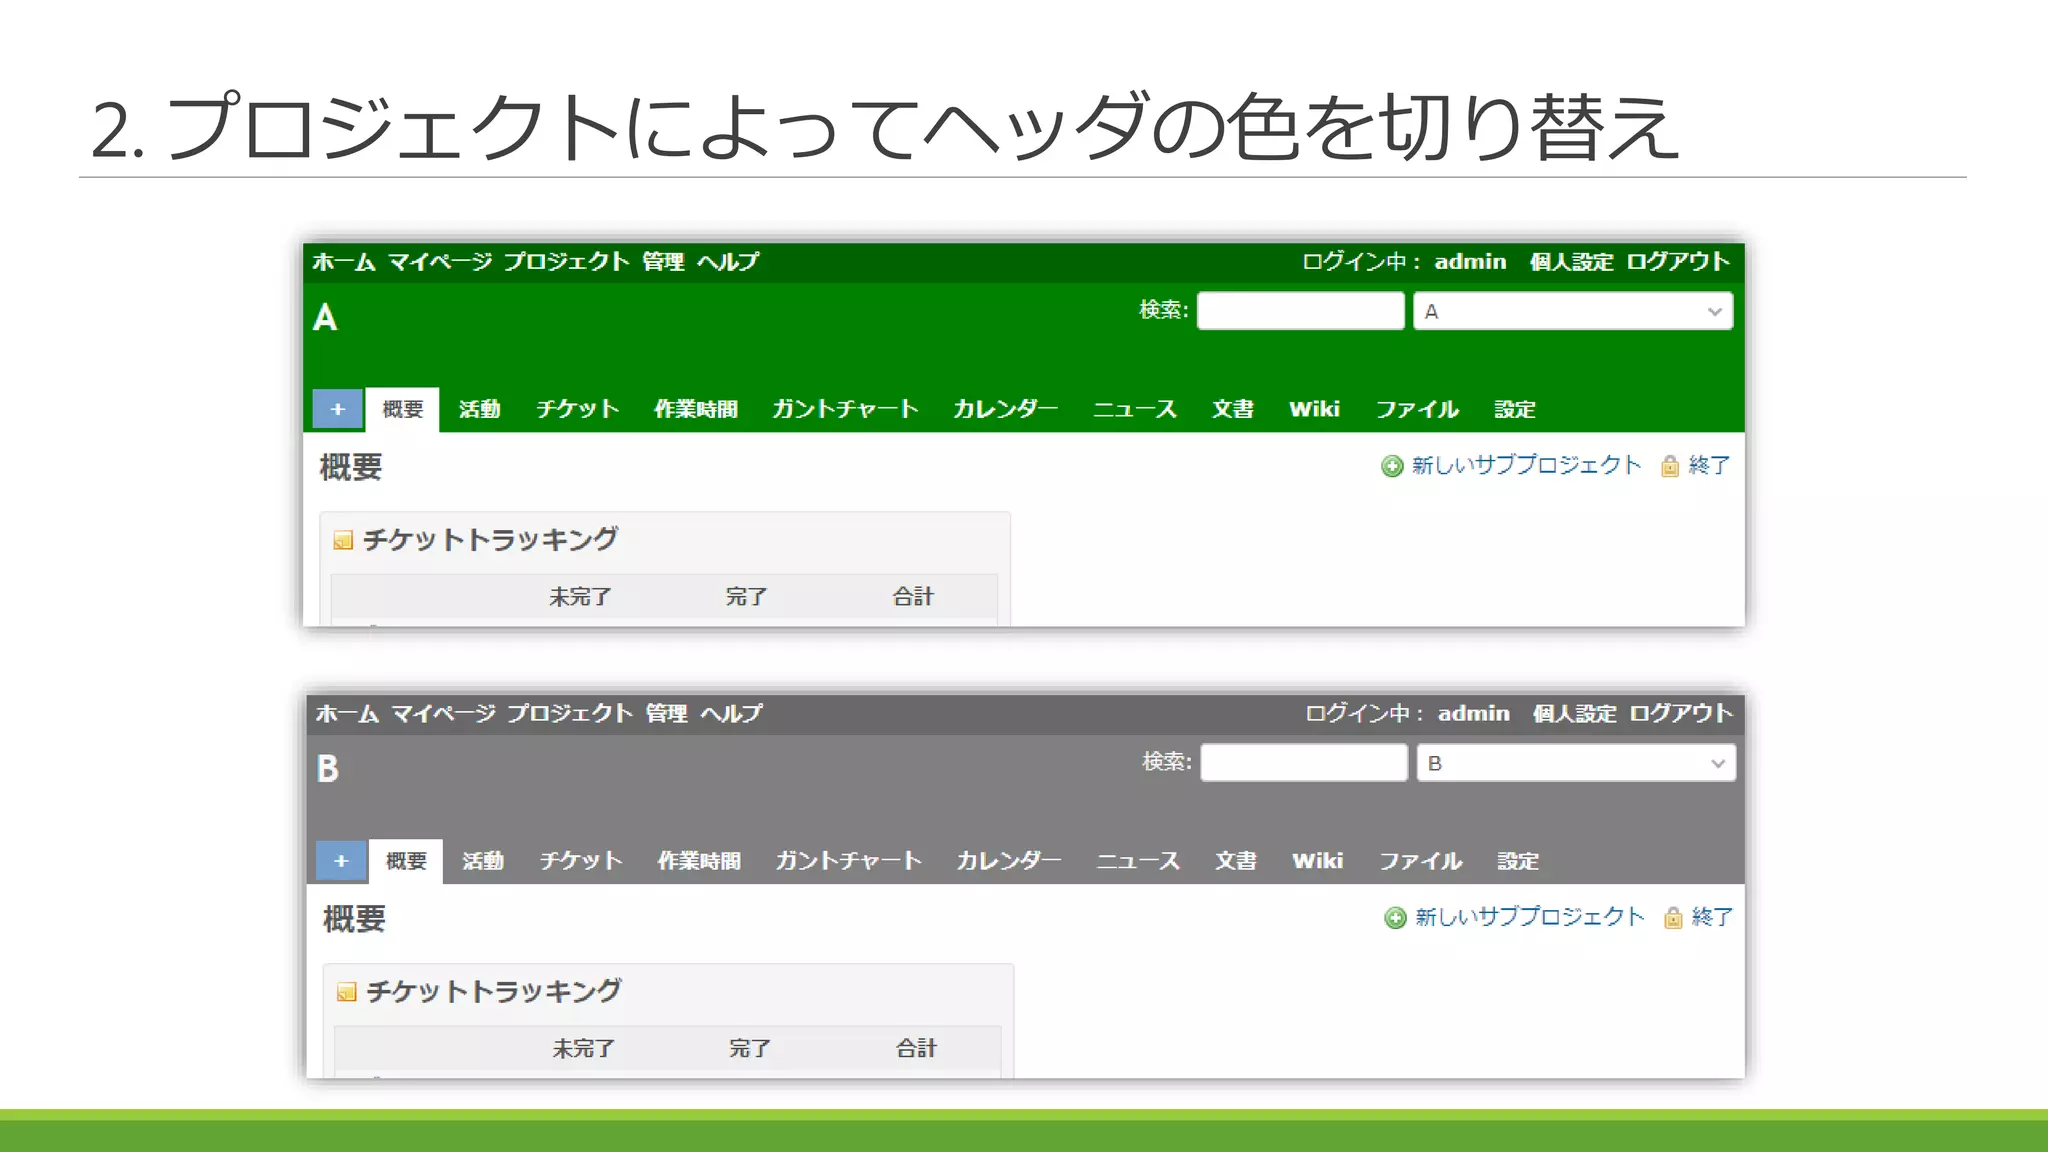2048x1152 pixels.
Task: Click ヘルプ in the green top menu
Action: [x=728, y=262]
